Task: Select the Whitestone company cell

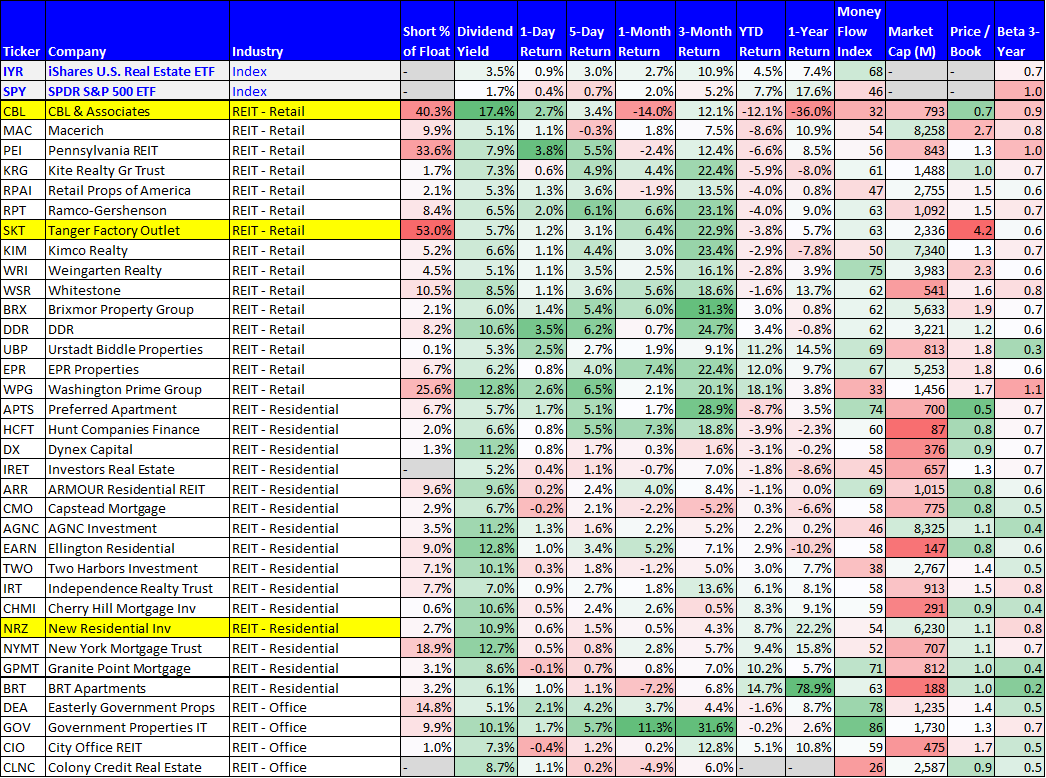Action: tap(137, 290)
